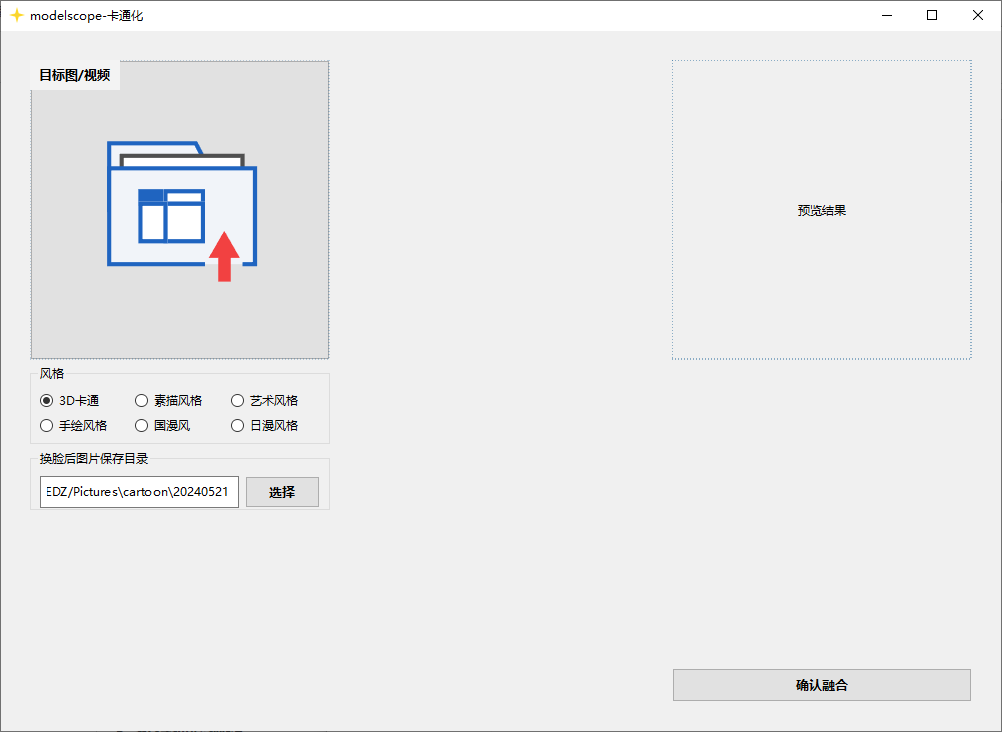Maximize the modelscope-卡通化 window

coord(932,15)
